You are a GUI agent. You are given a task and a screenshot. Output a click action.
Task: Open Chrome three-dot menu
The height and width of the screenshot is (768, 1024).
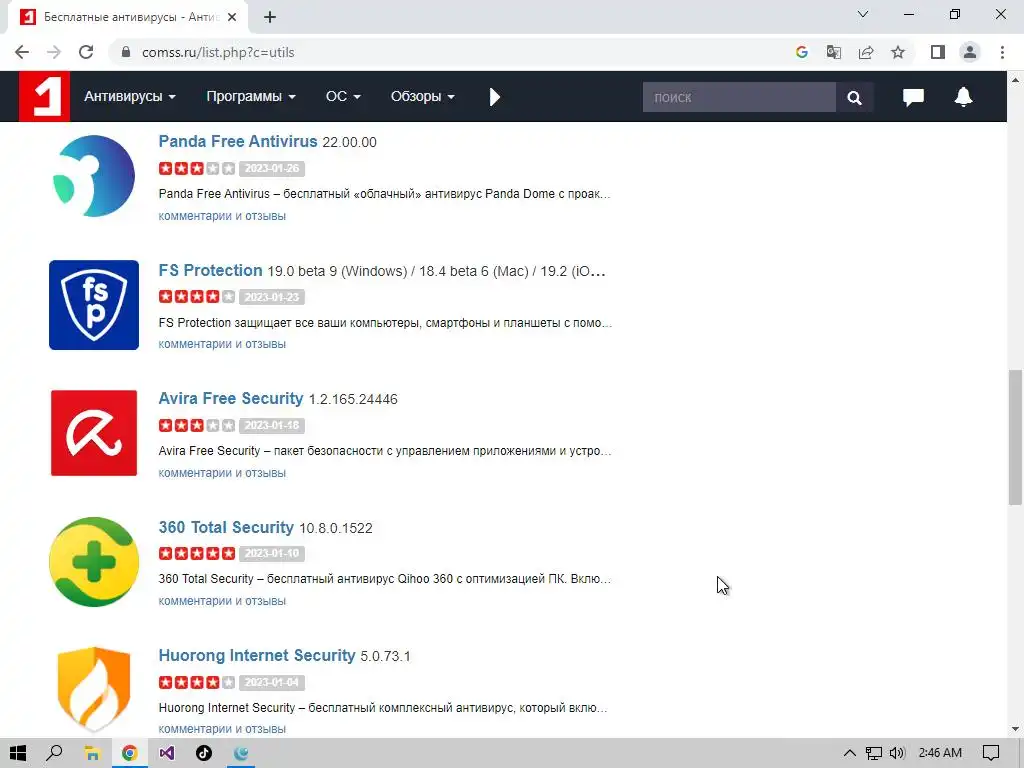[x=1002, y=52]
